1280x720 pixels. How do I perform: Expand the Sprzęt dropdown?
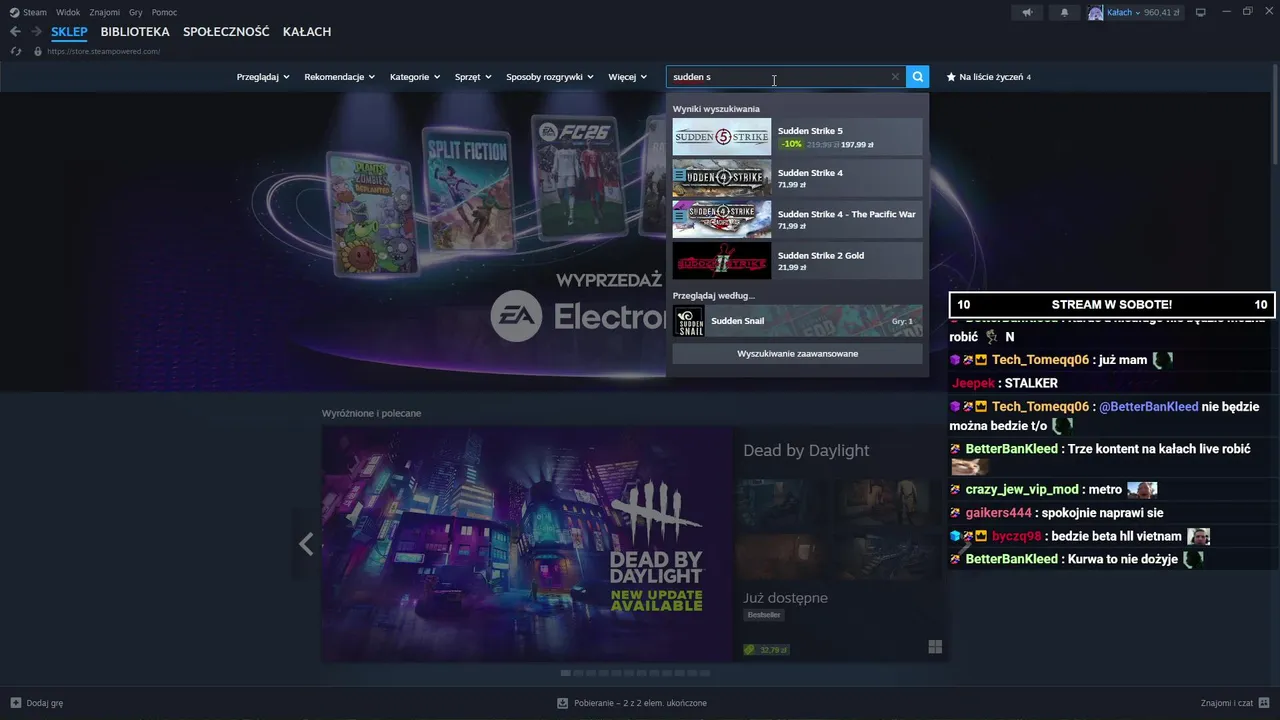pos(473,77)
